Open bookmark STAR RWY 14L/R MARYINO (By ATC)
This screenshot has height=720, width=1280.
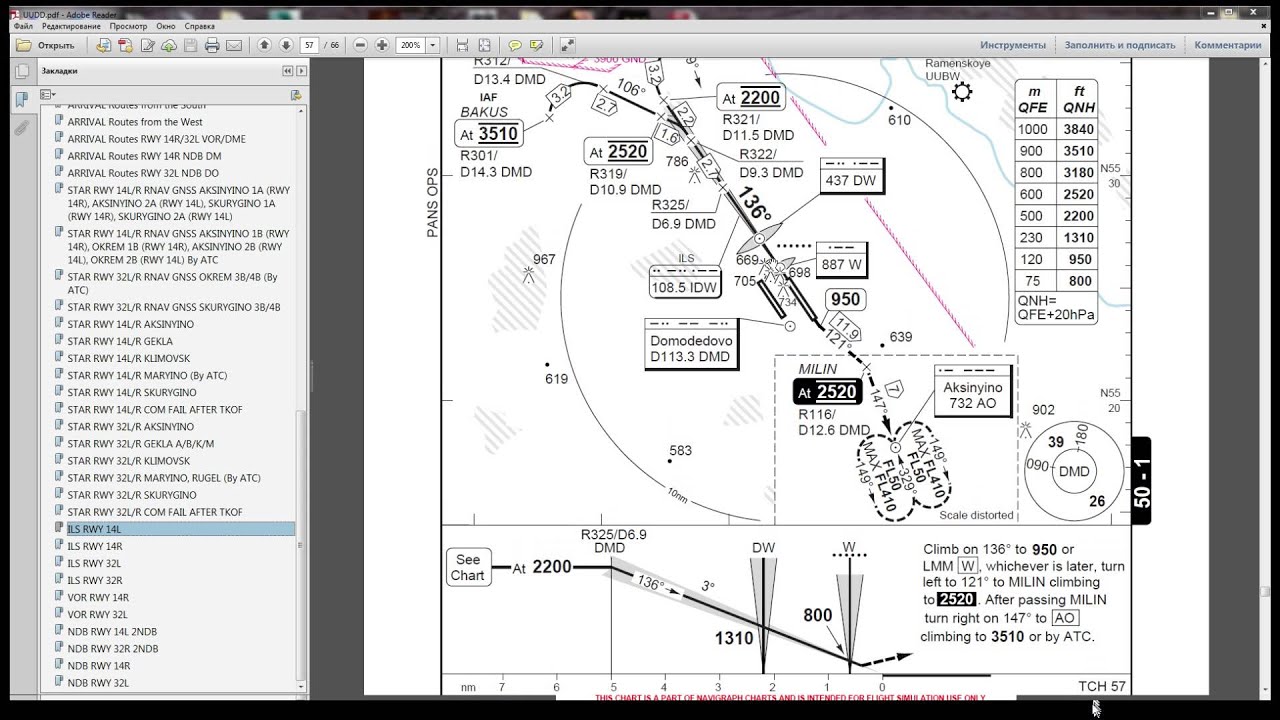click(147, 375)
